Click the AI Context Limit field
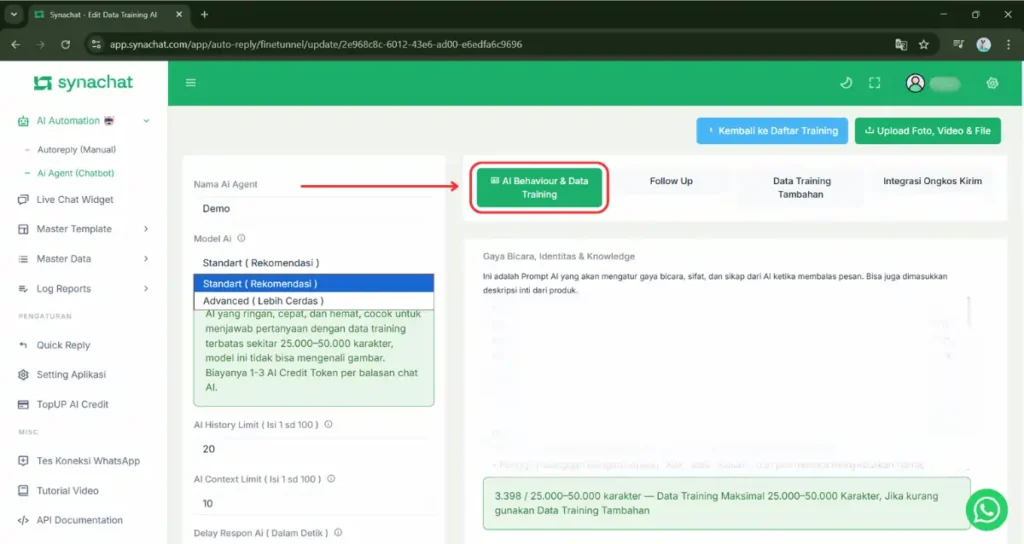1024x544 pixels. pyautogui.click(x=313, y=503)
